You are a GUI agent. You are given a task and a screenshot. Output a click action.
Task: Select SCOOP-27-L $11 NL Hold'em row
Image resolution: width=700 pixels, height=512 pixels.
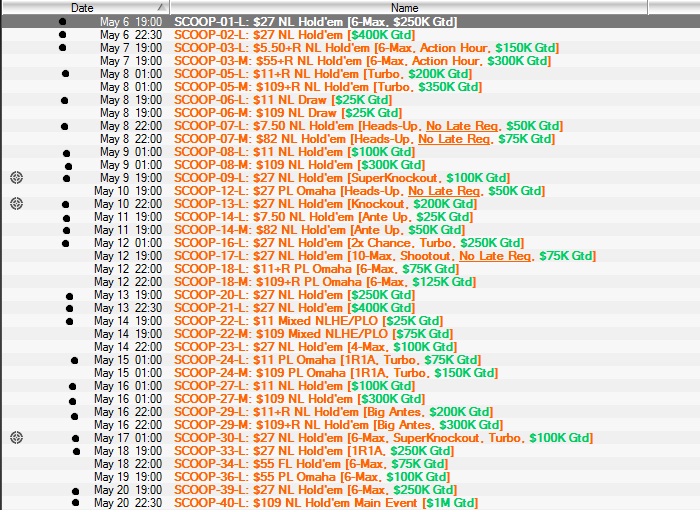tap(350, 386)
